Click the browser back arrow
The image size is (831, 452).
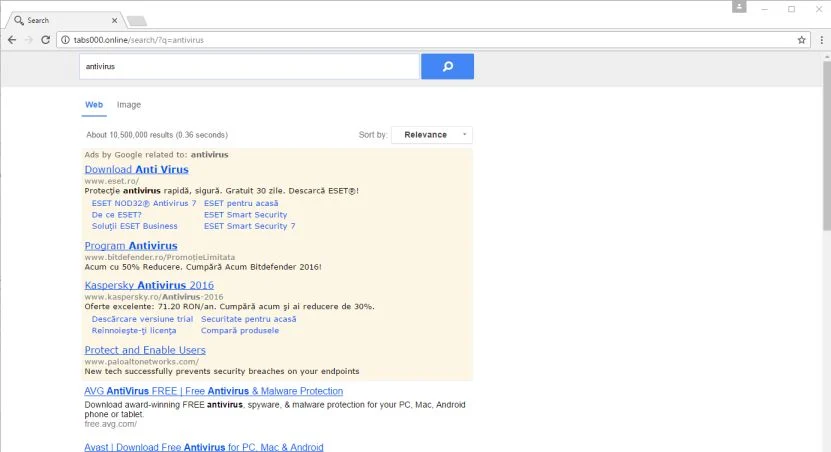point(12,40)
